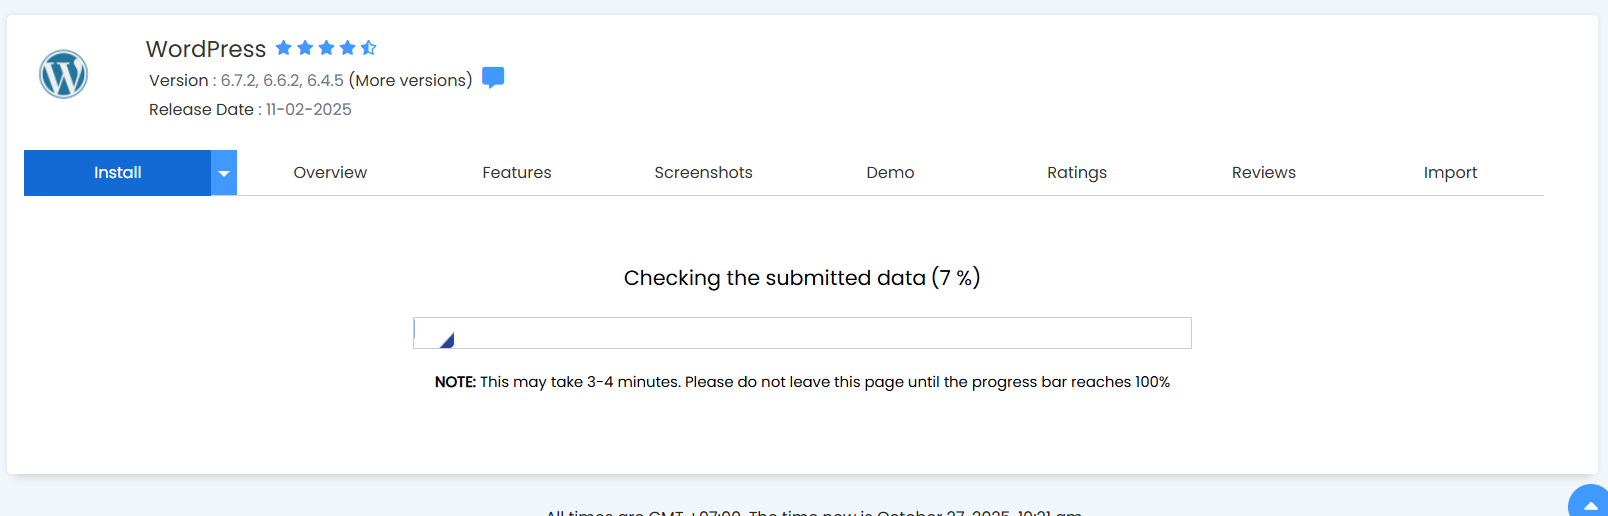This screenshot has height=516, width=1608.
Task: Select the Demo tab
Action: pyautogui.click(x=890, y=173)
